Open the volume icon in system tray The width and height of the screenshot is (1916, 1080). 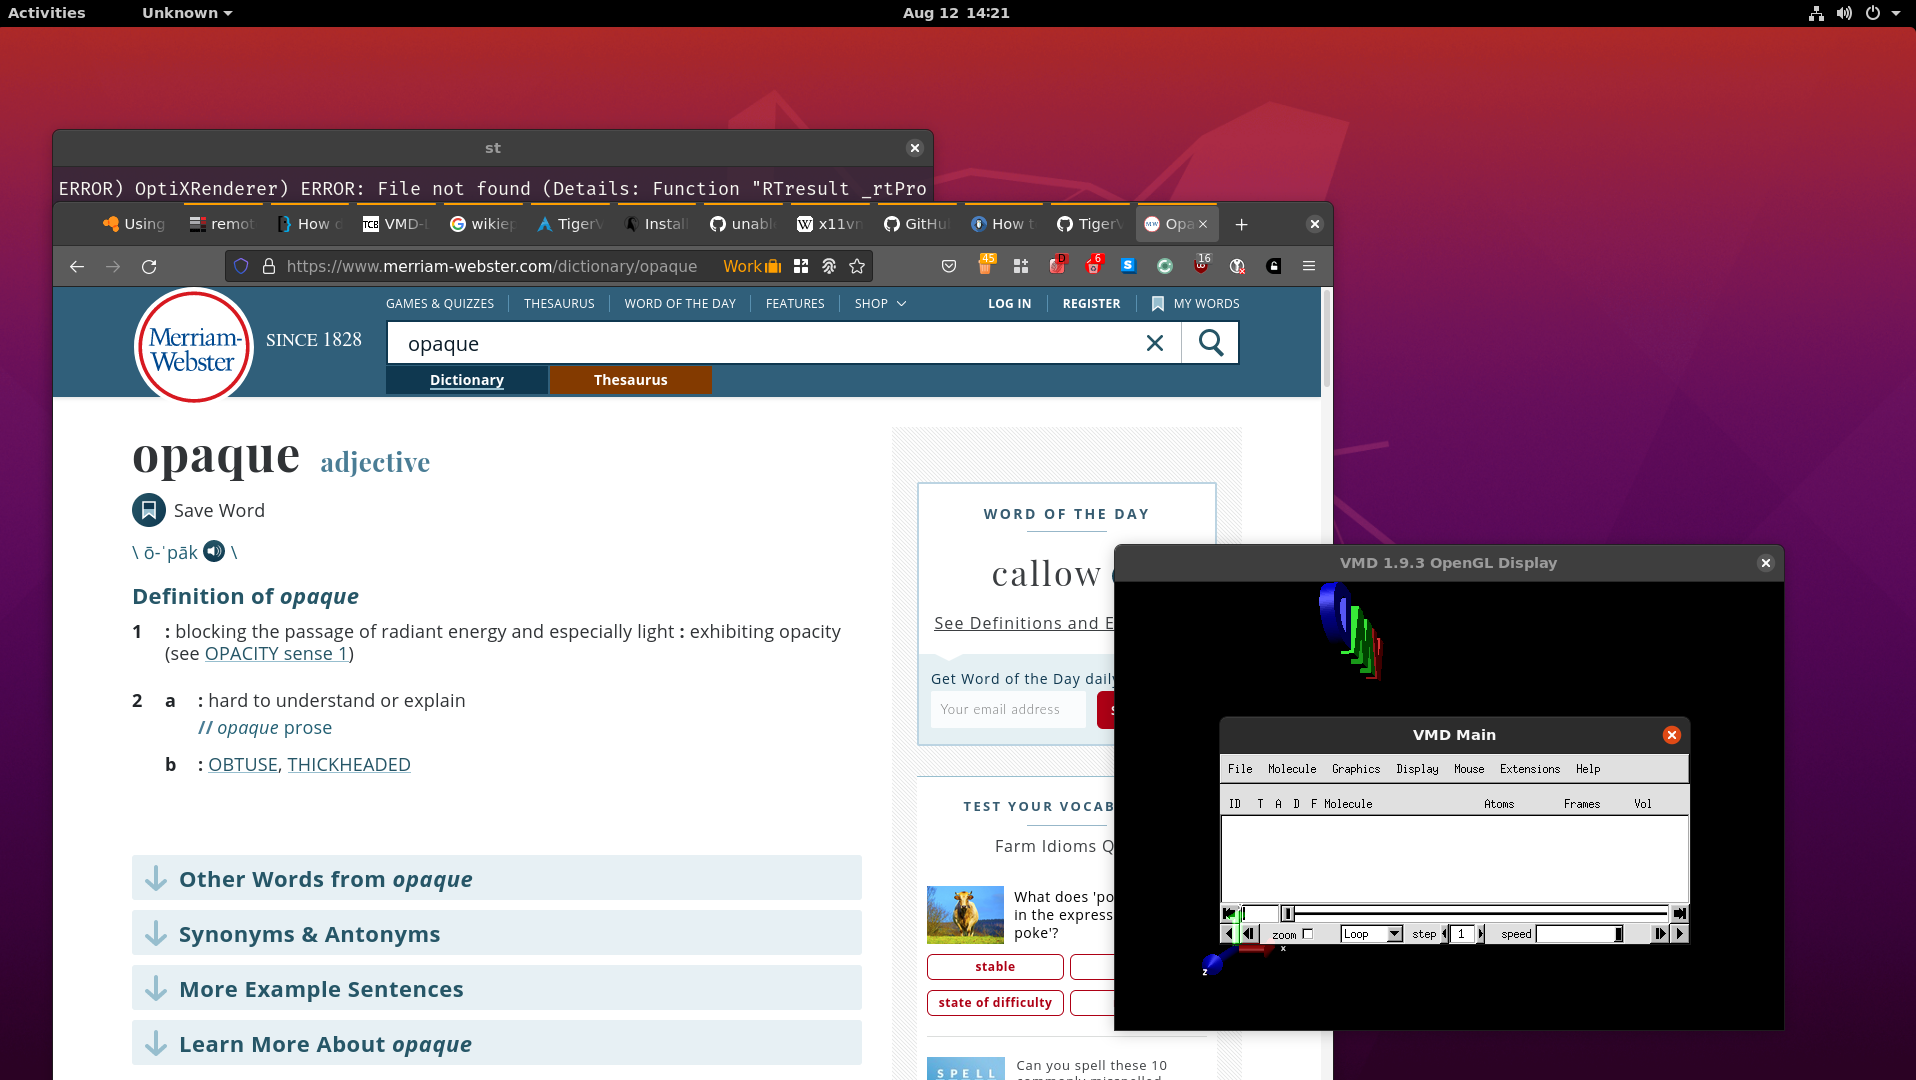coord(1844,13)
